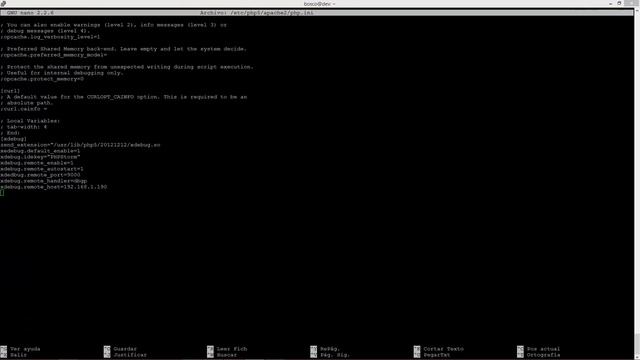This screenshot has width=640, height=360.
Task: Click the "Guardar" shortcut label
Action: pos(125,349)
